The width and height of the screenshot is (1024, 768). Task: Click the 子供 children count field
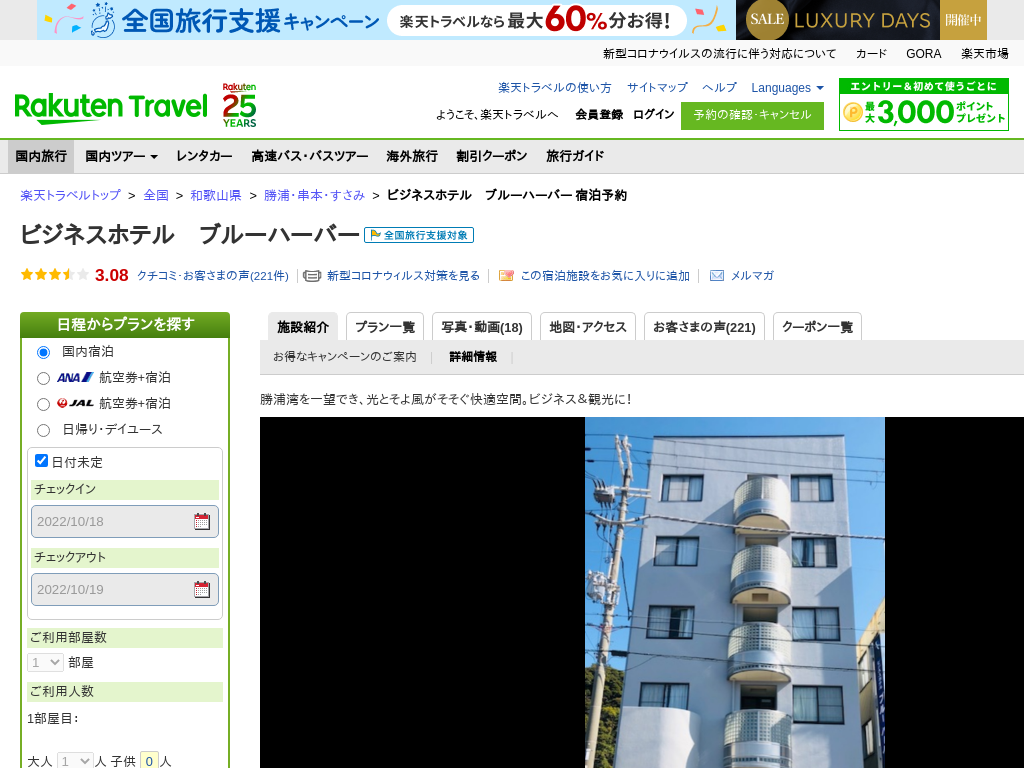(149, 761)
